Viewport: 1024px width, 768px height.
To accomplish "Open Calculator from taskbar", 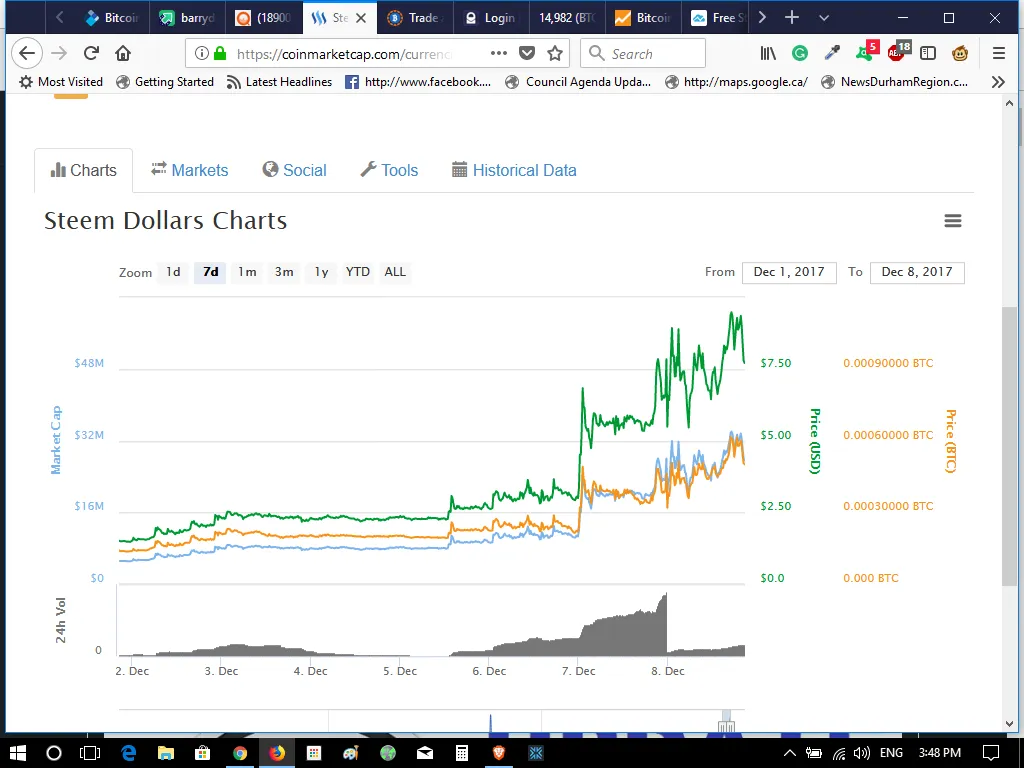I will click(x=462, y=753).
